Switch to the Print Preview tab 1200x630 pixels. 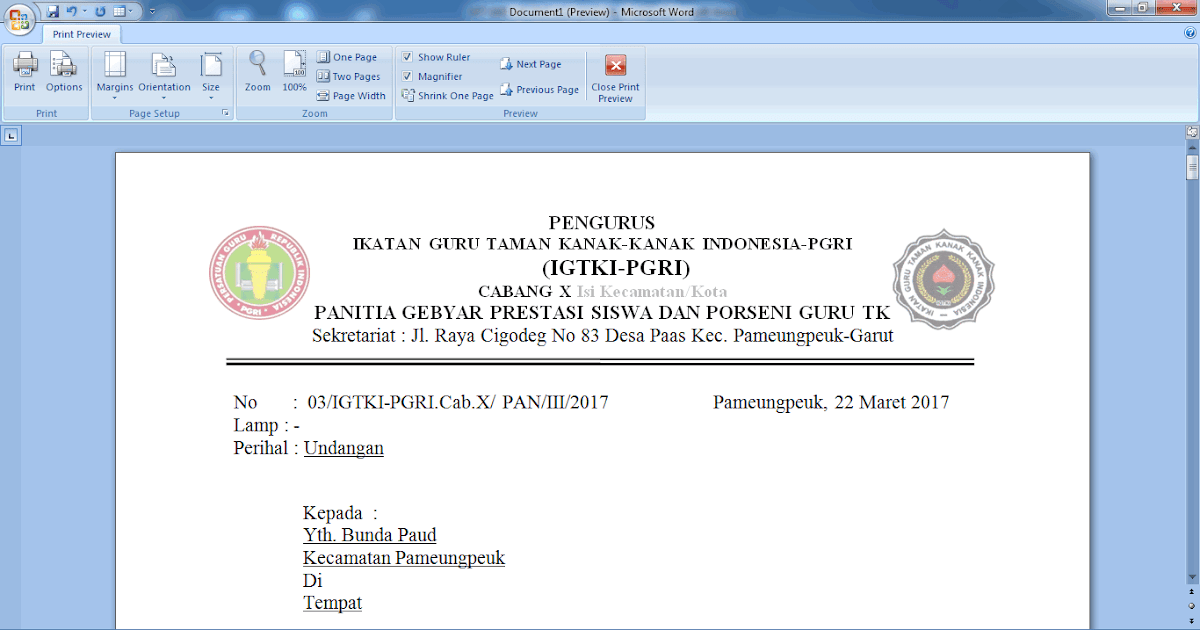pyautogui.click(x=82, y=34)
